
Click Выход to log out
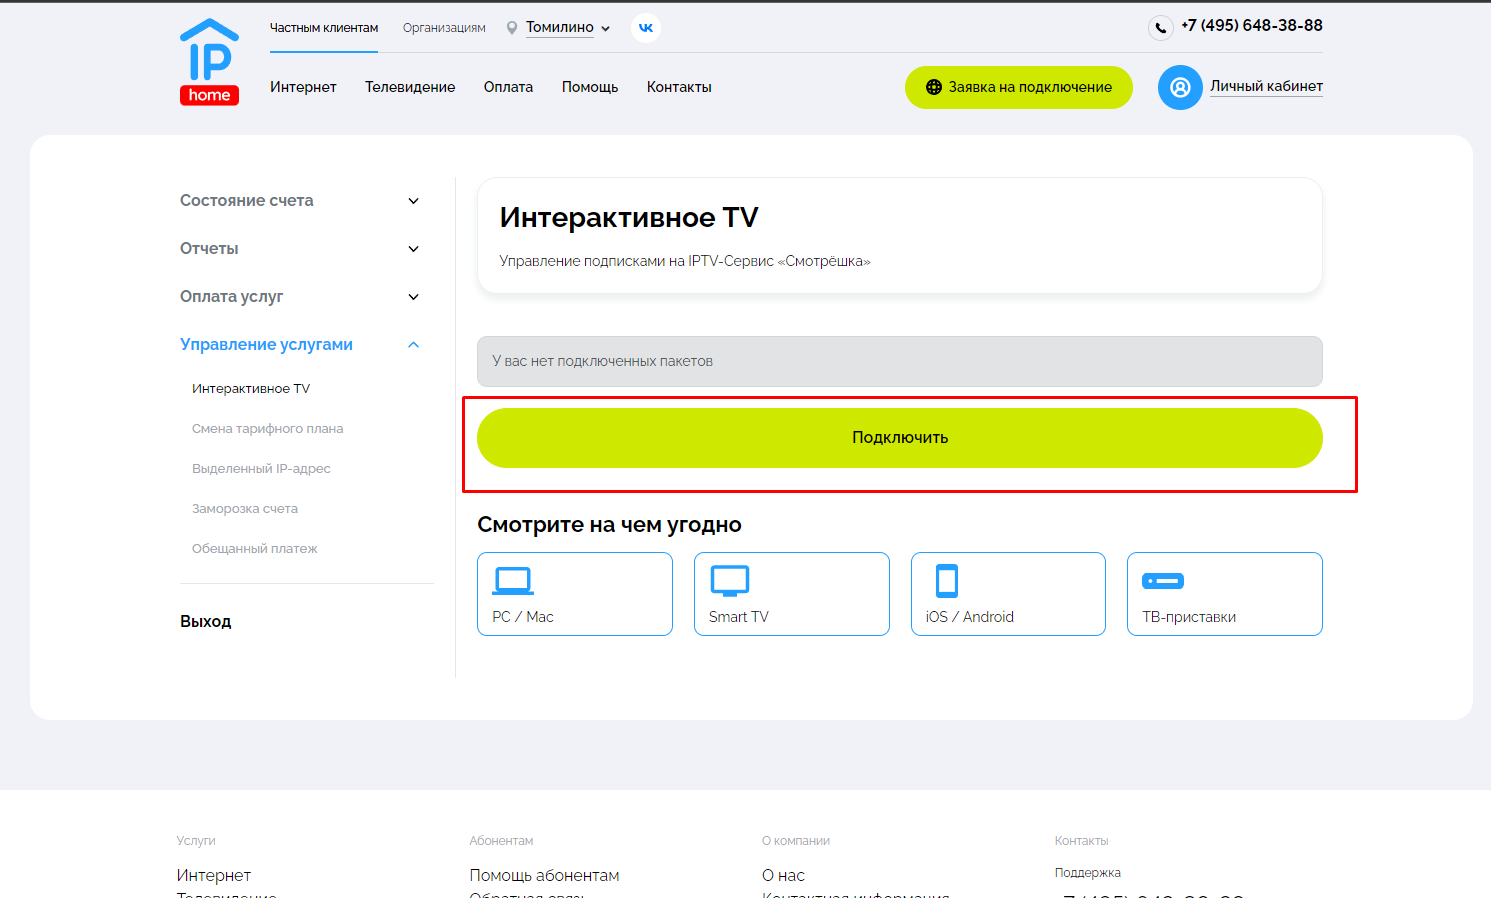click(205, 622)
